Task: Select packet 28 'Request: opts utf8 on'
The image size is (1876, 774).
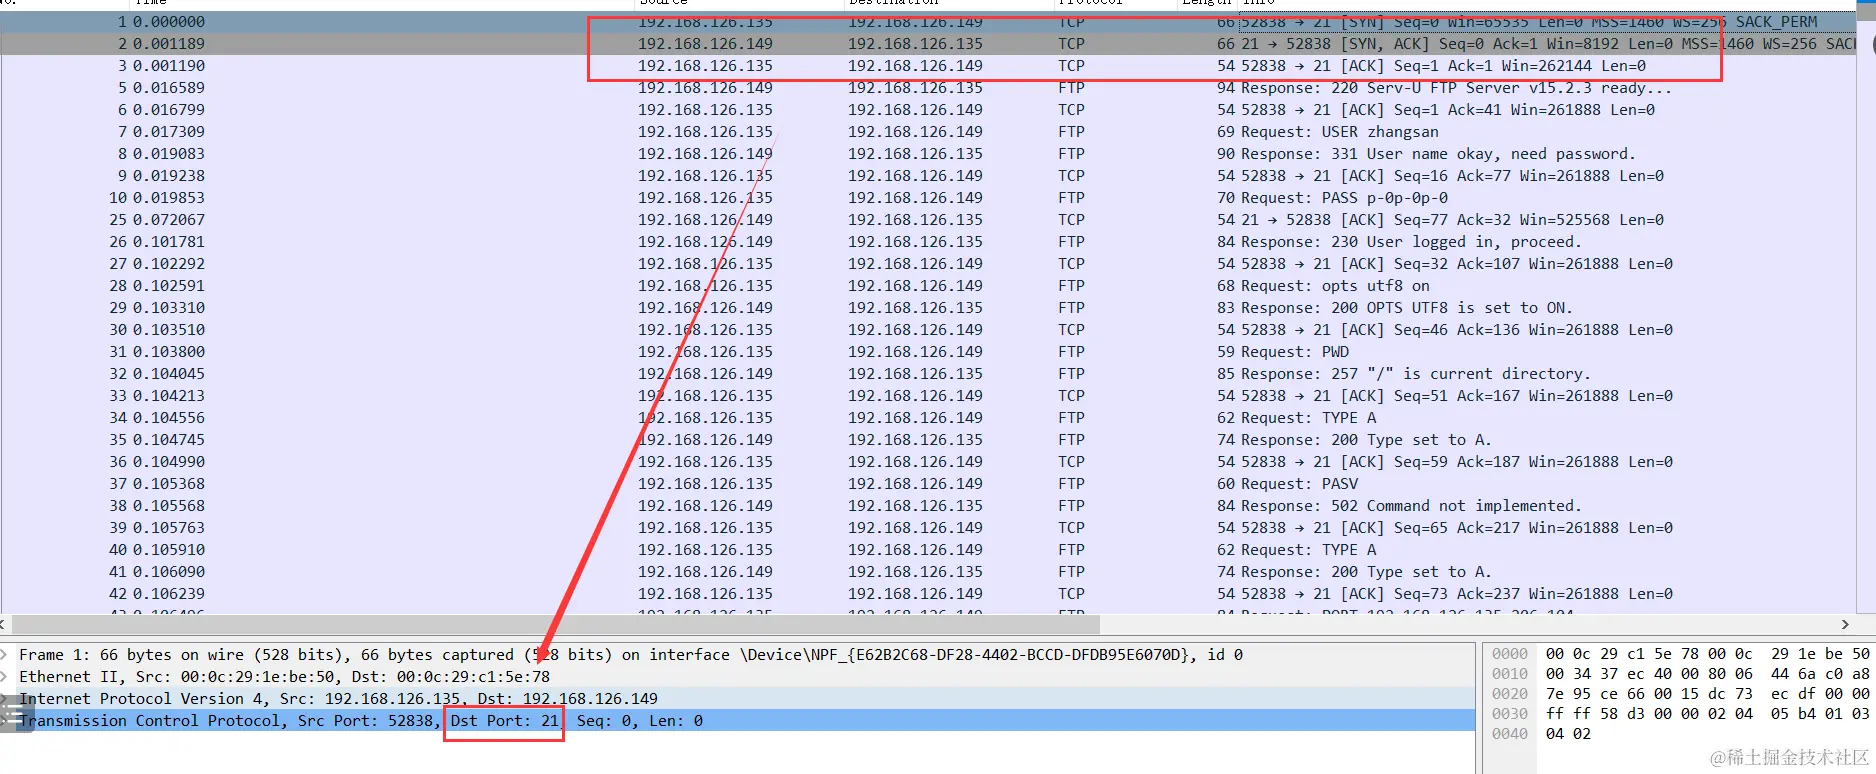Action: (930, 286)
